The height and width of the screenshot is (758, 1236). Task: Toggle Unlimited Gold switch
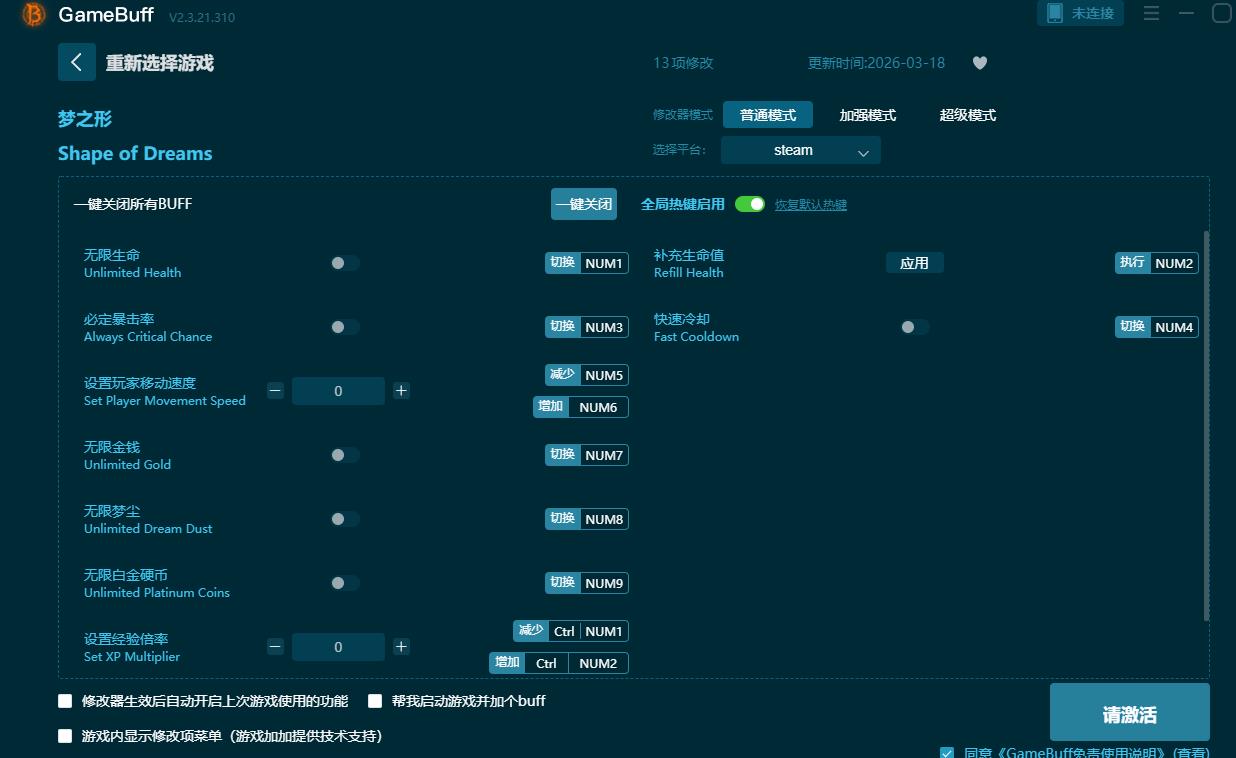coord(345,455)
